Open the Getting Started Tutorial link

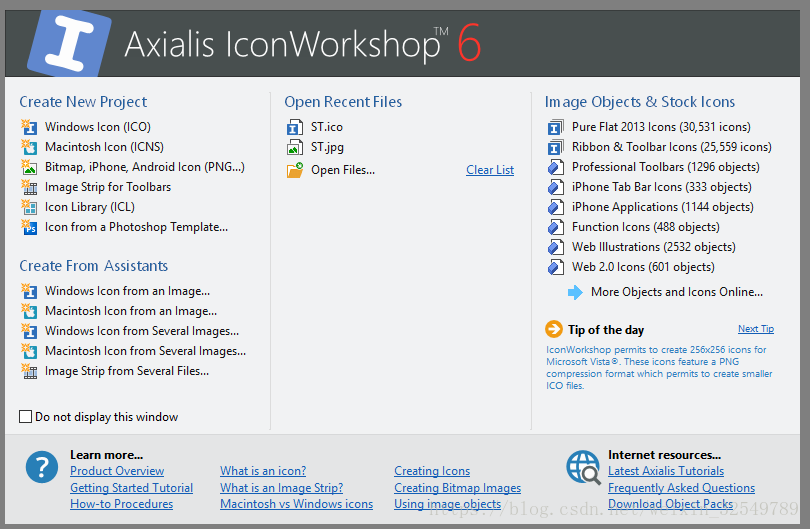click(x=132, y=488)
